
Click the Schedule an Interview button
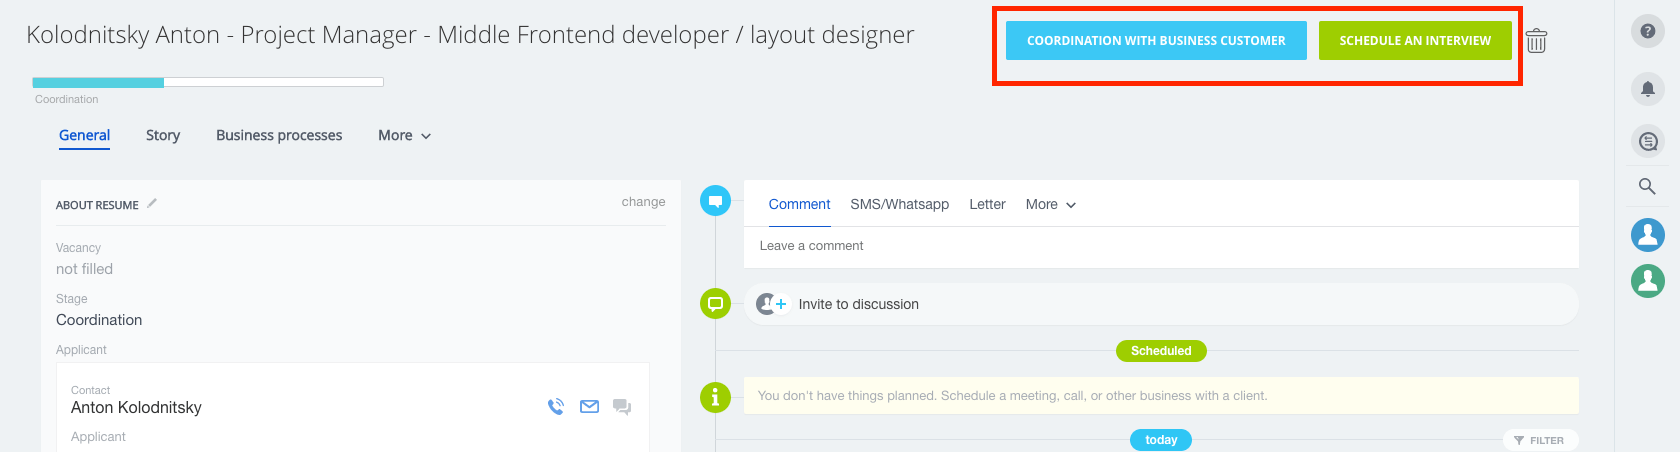click(1415, 41)
